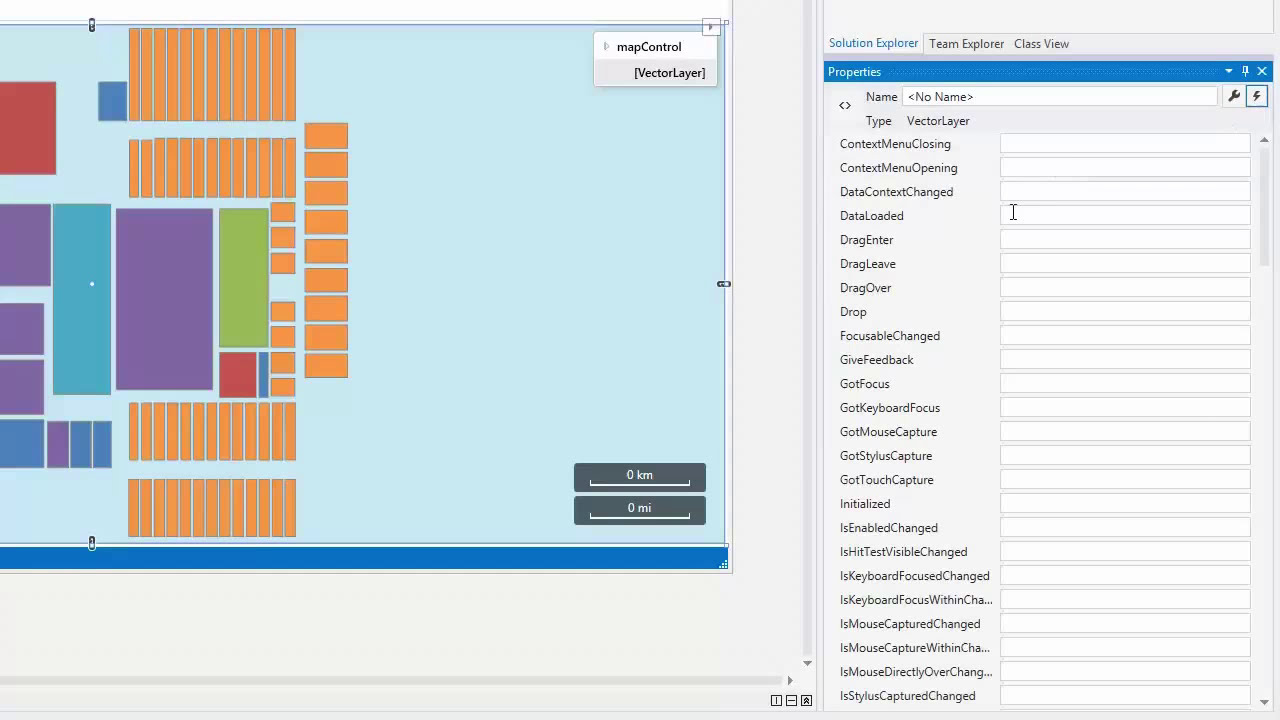Select mapControl in the element tree

tap(649, 47)
